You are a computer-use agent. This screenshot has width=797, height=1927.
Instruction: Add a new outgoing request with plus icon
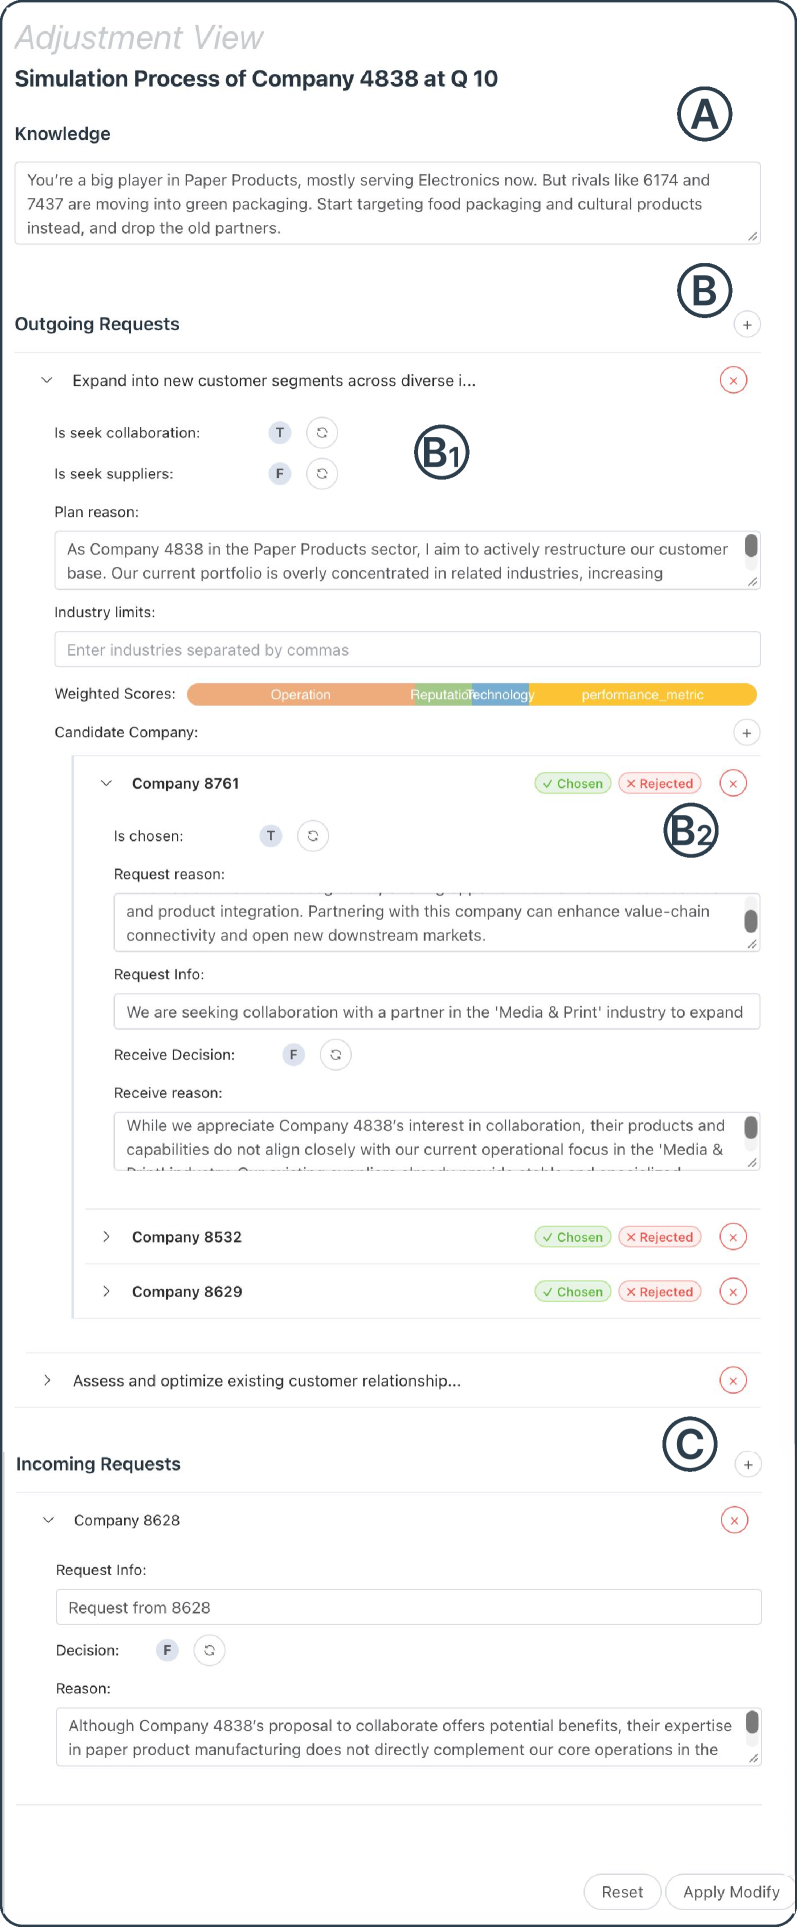click(746, 324)
